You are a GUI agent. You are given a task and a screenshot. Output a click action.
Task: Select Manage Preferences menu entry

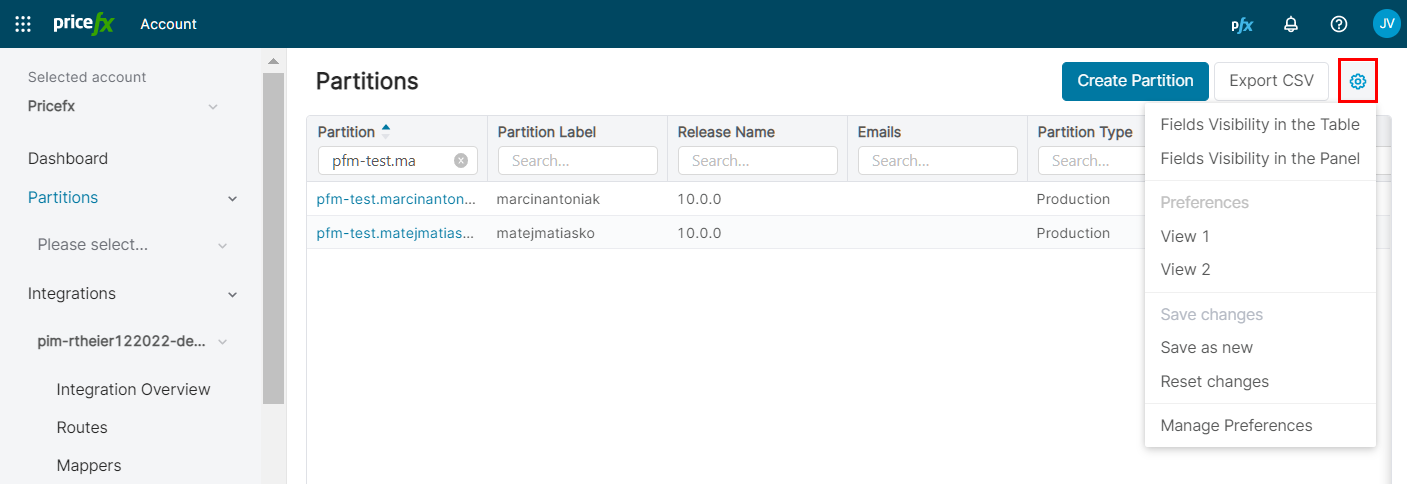coord(1235,426)
